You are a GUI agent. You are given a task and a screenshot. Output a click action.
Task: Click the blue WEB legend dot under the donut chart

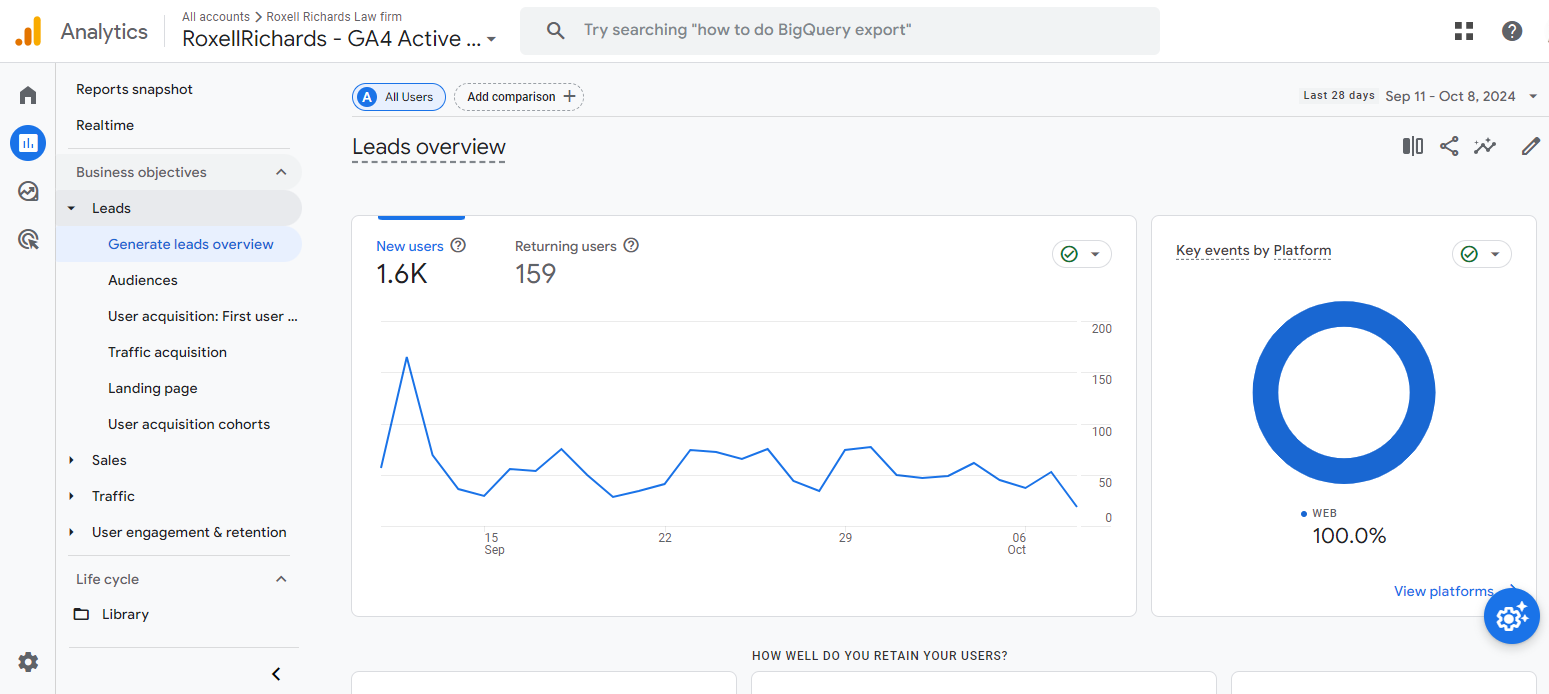pos(1303,513)
